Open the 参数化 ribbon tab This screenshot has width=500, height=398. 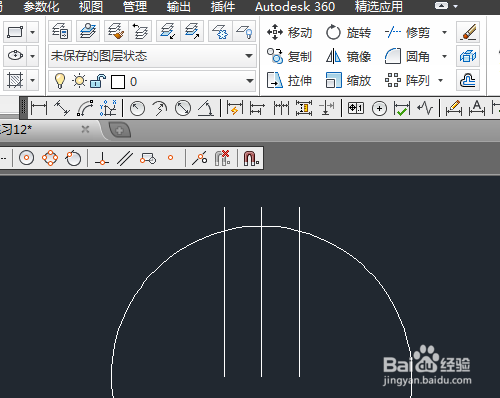click(41, 7)
